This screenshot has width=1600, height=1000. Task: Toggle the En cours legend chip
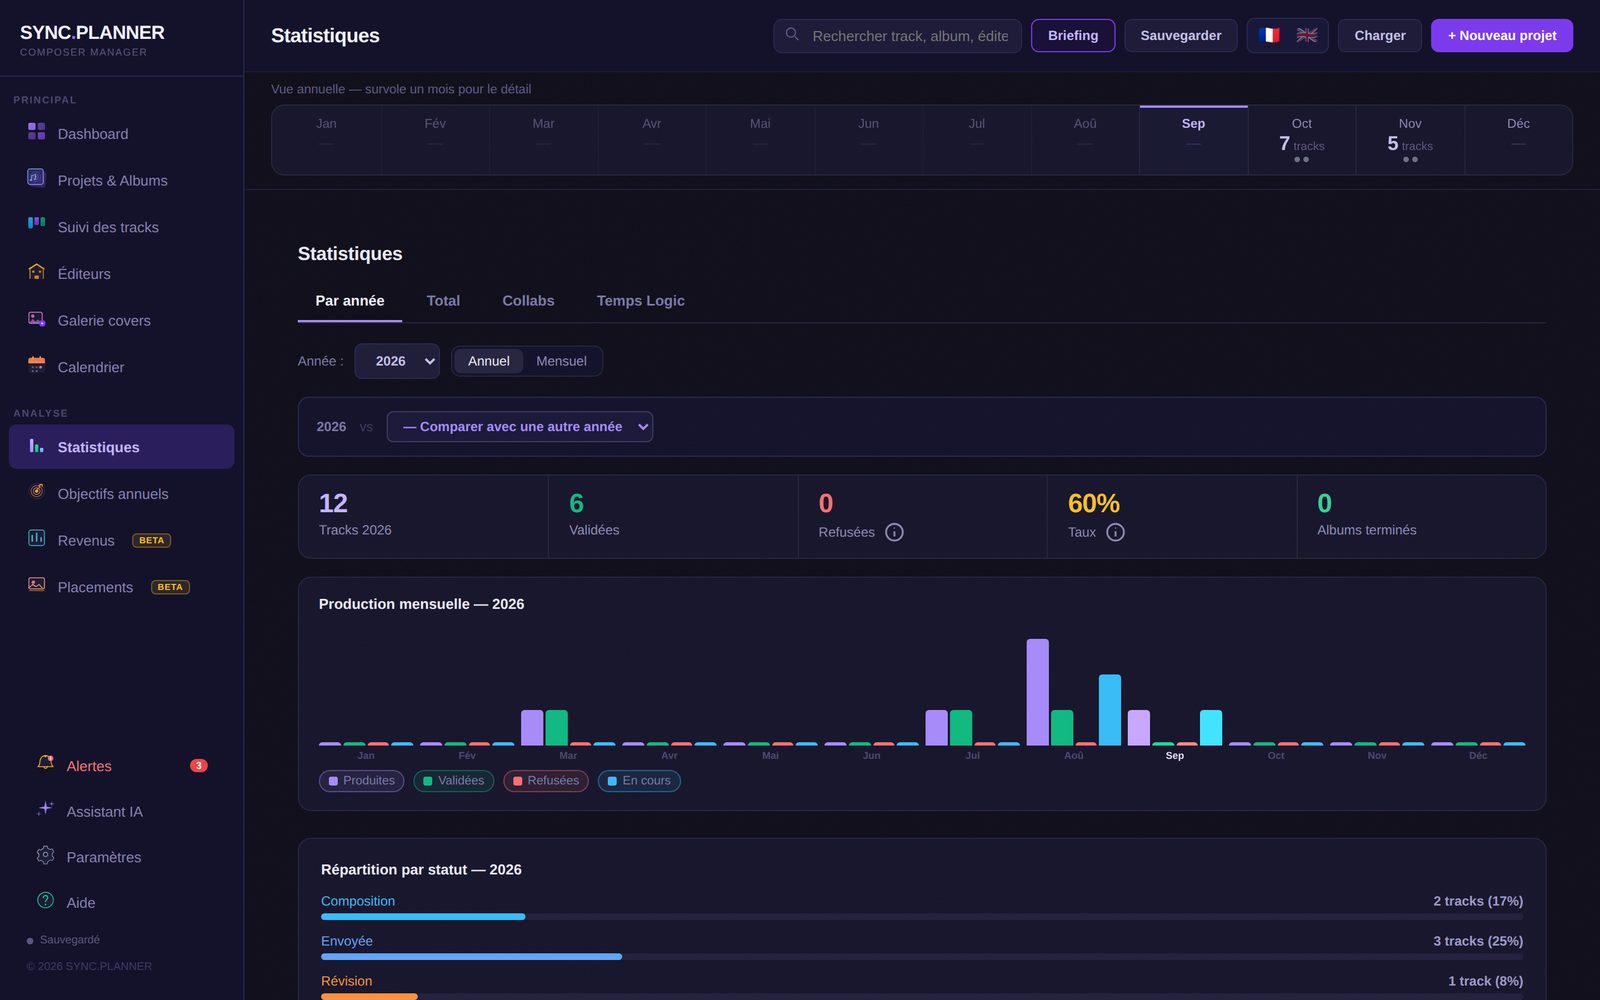point(639,781)
